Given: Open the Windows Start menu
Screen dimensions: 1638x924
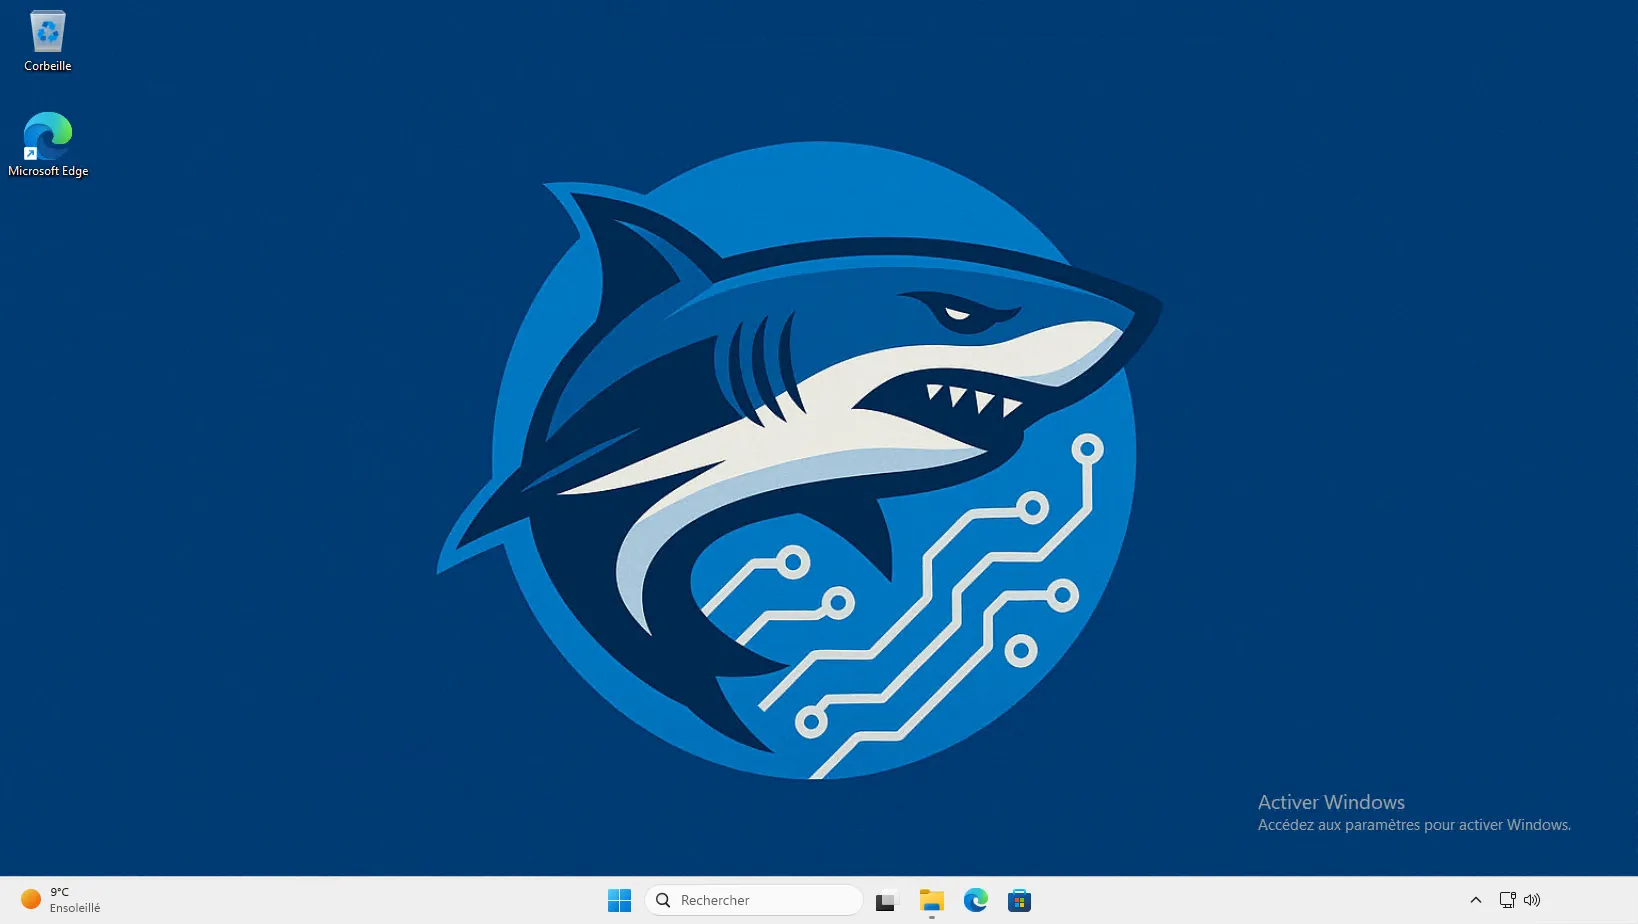Looking at the screenshot, I should point(619,900).
